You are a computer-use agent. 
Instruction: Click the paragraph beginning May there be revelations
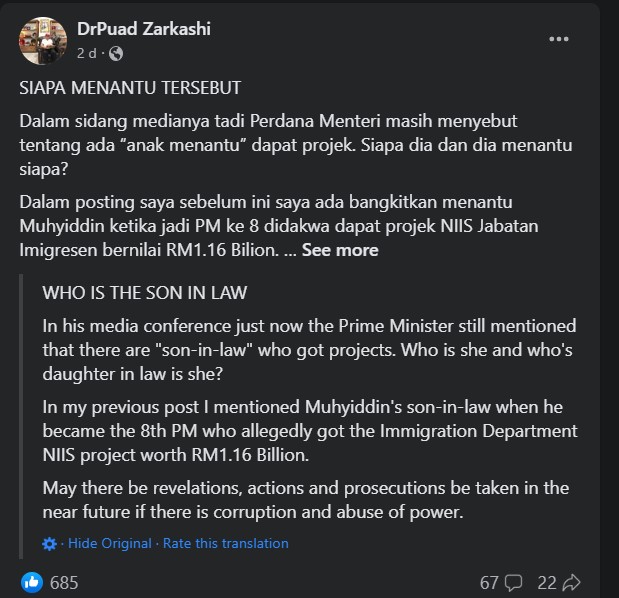coord(306,500)
